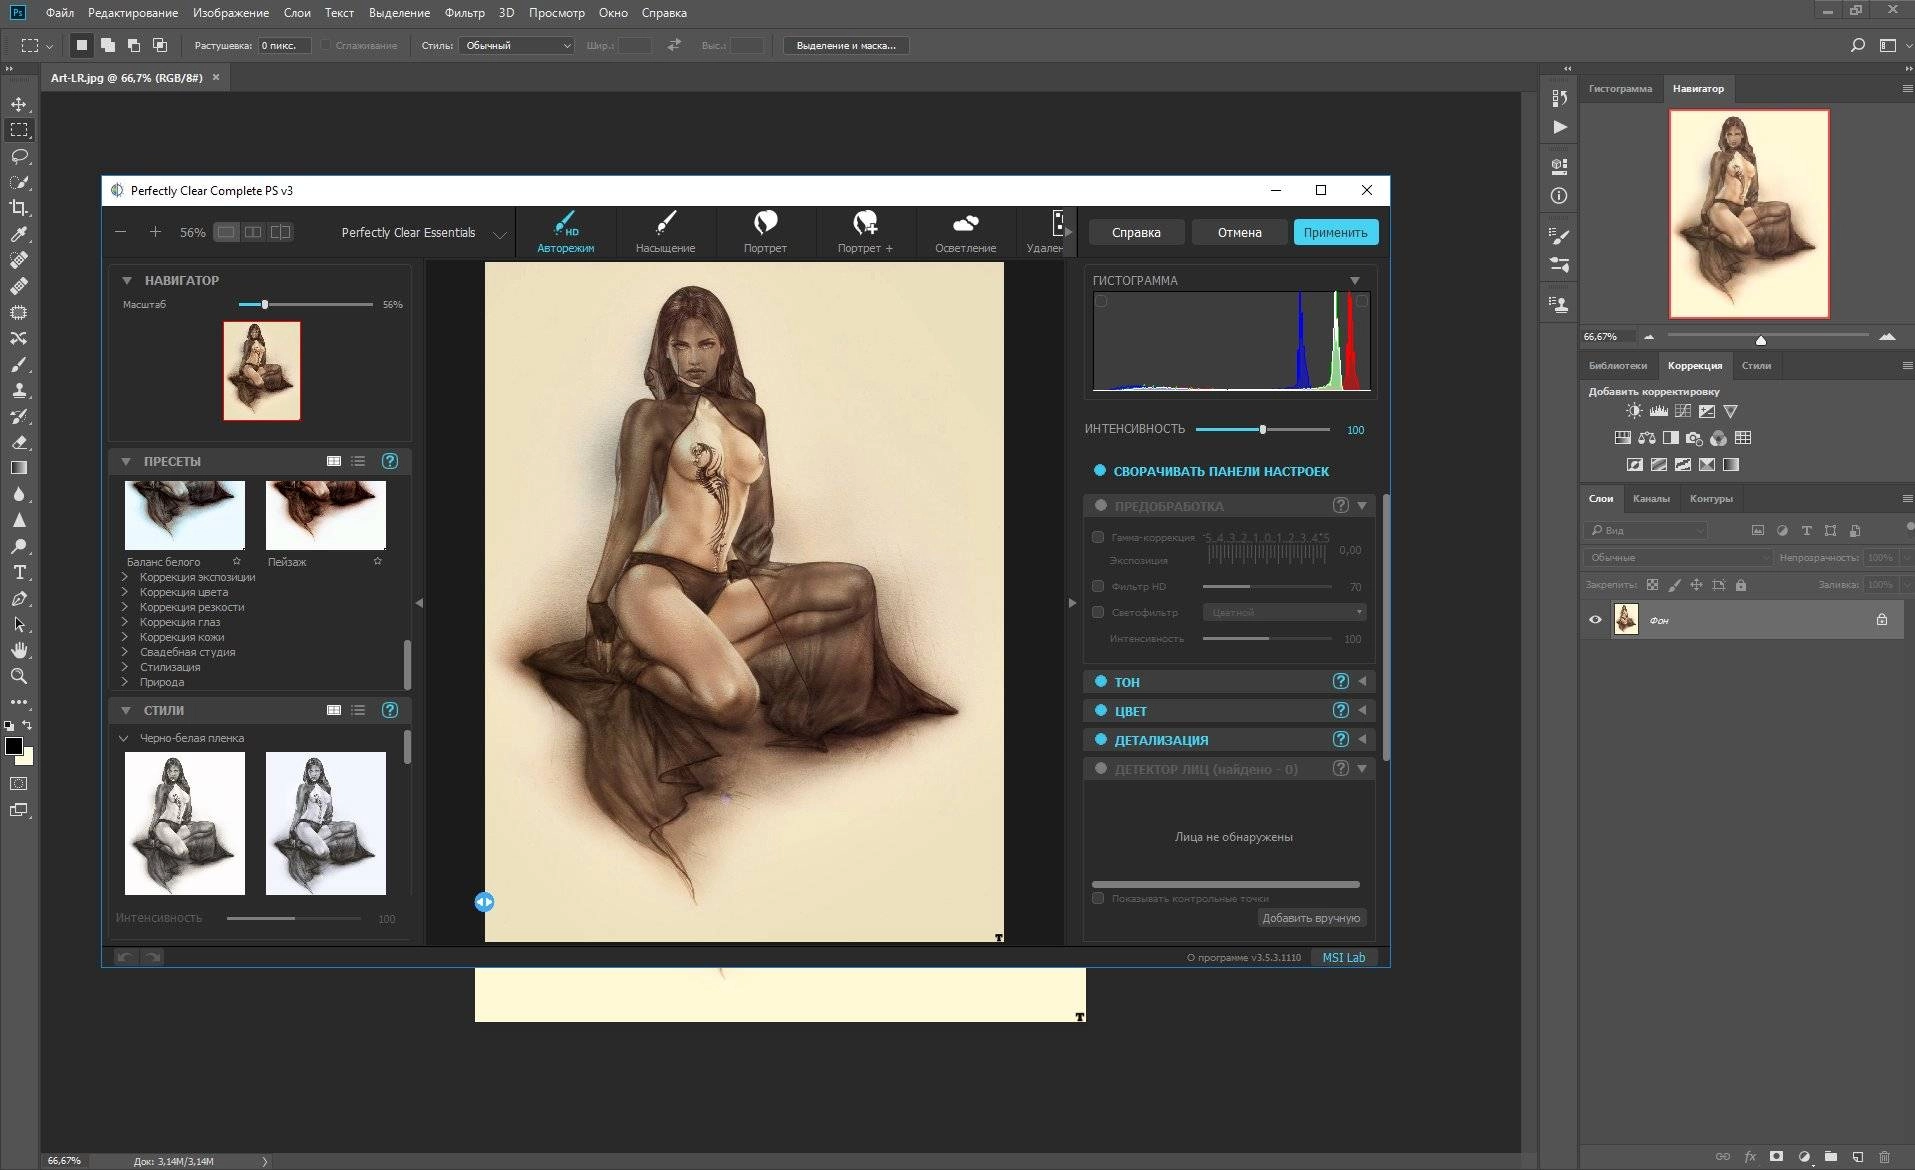Open help for ТОН section
Image resolution: width=1915 pixels, height=1170 pixels.
click(x=1341, y=681)
